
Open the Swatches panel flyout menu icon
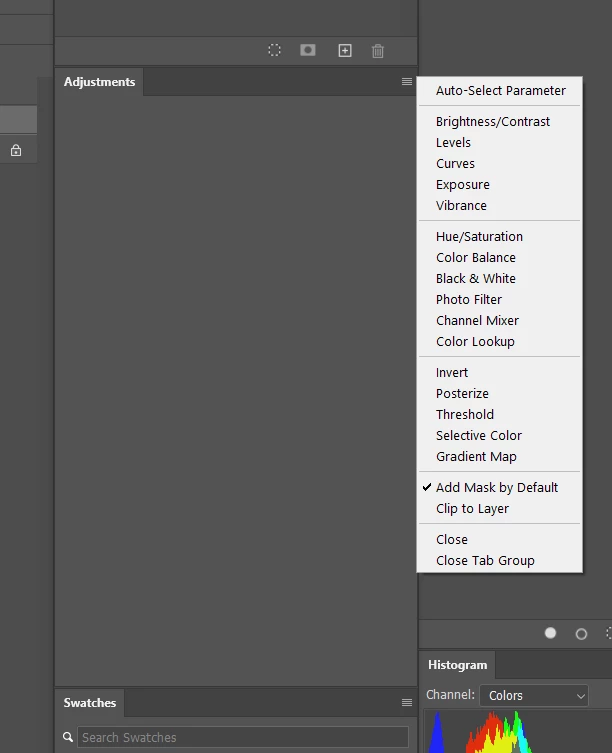407,703
